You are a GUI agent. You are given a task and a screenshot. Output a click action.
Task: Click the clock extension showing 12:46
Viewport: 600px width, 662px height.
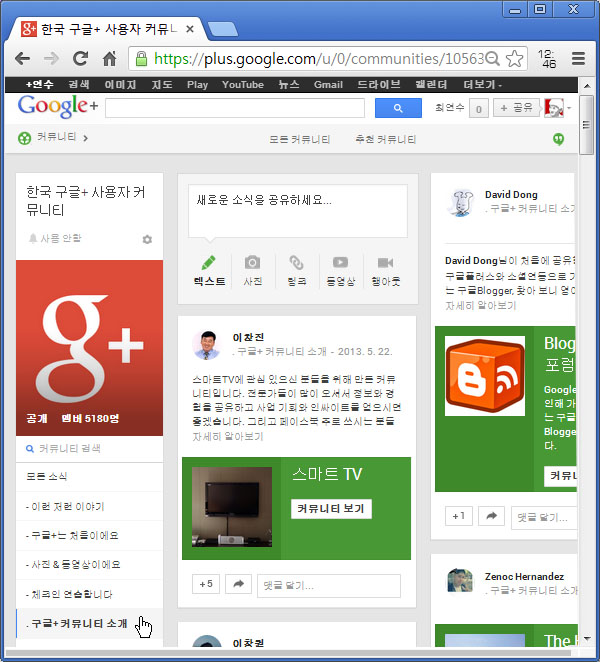[x=547, y=59]
